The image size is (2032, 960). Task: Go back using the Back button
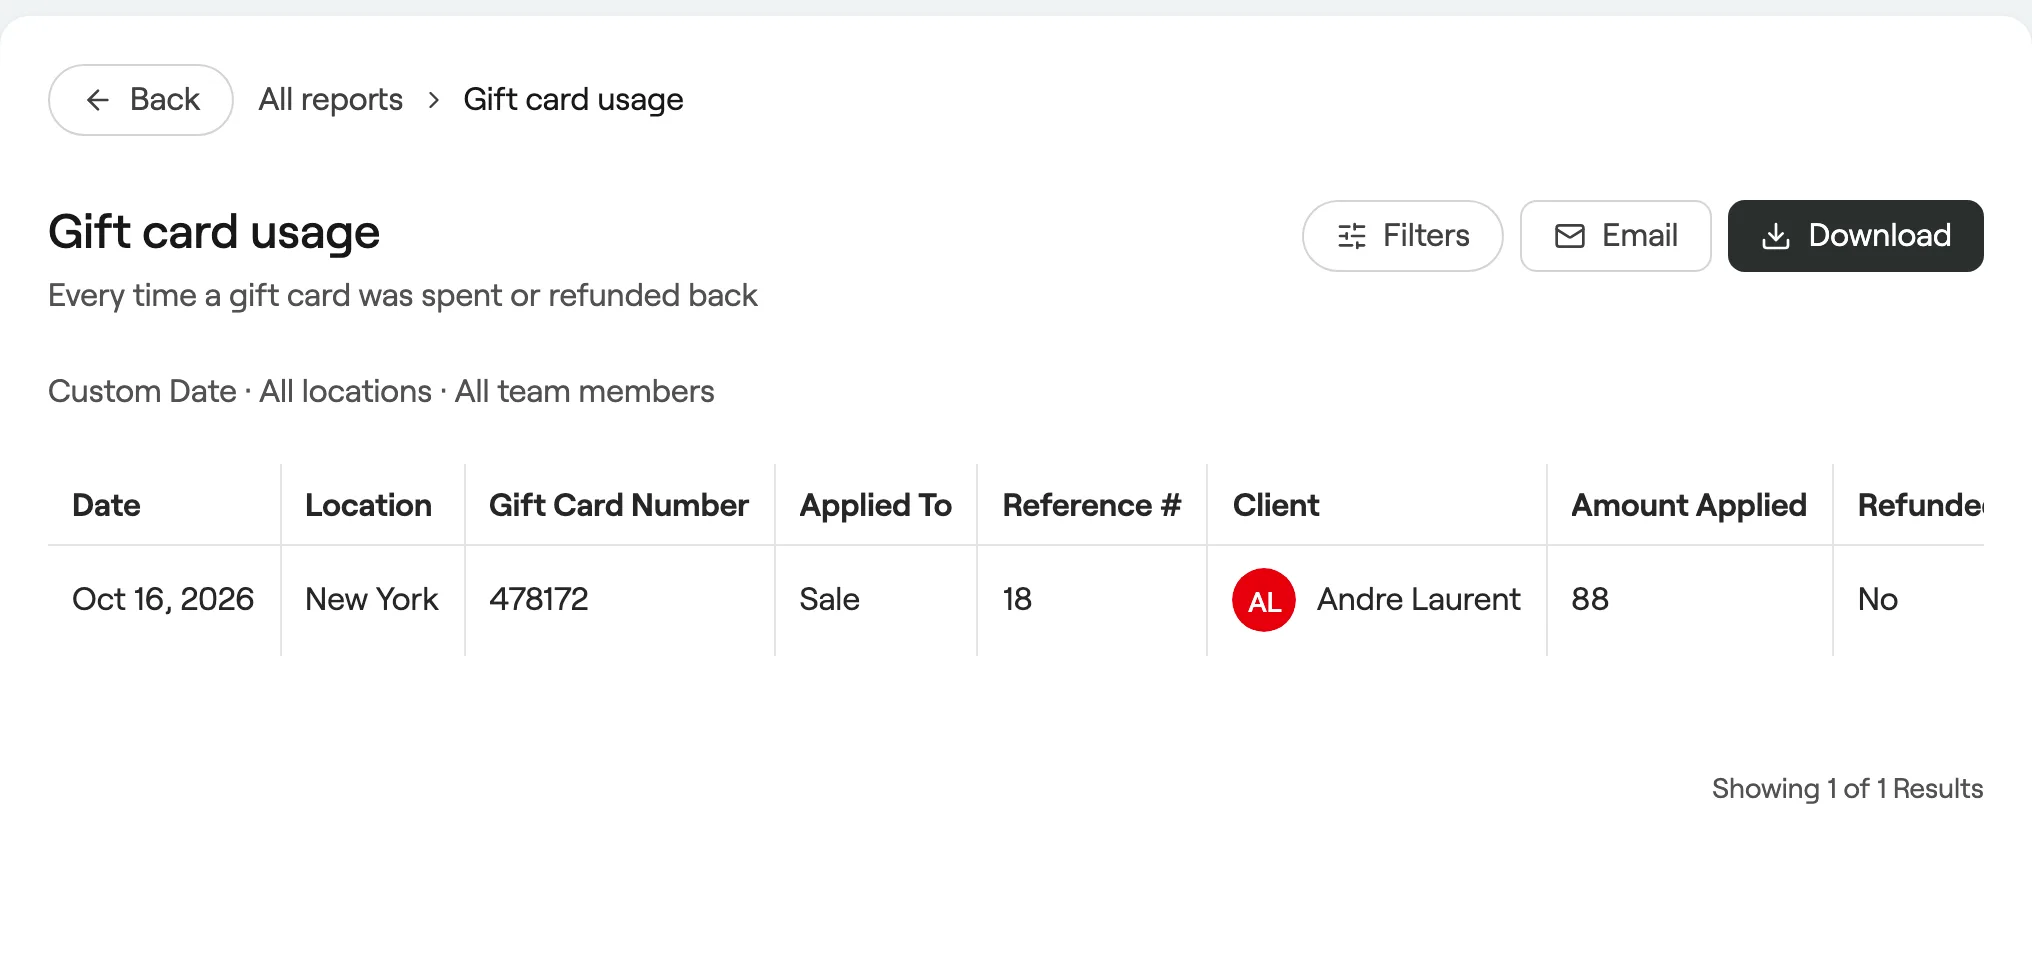(x=141, y=100)
